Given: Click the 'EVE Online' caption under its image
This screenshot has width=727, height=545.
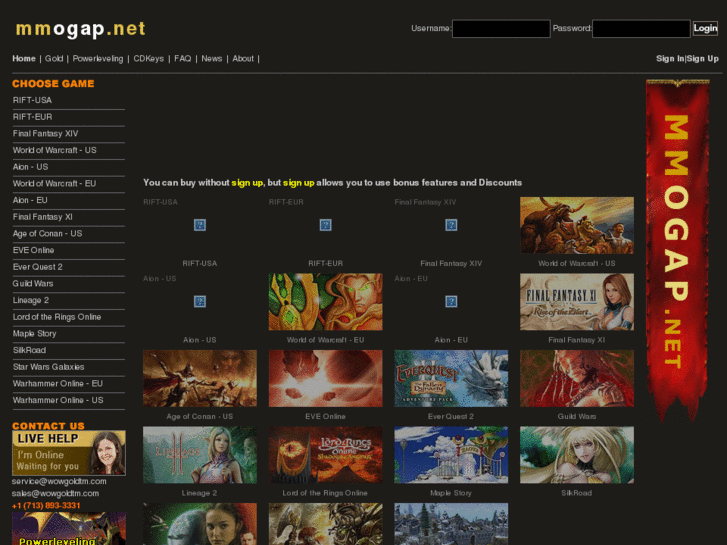Looking at the screenshot, I should (325, 417).
